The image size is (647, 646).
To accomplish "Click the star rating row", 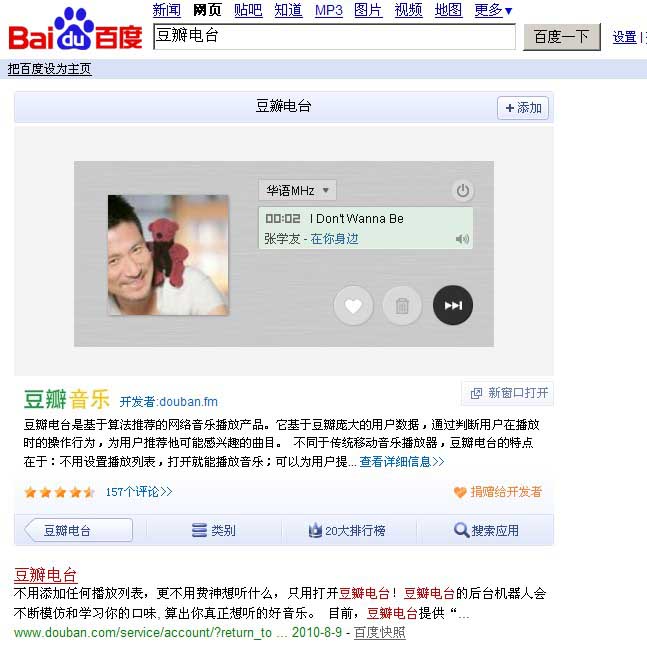I will 59,492.
